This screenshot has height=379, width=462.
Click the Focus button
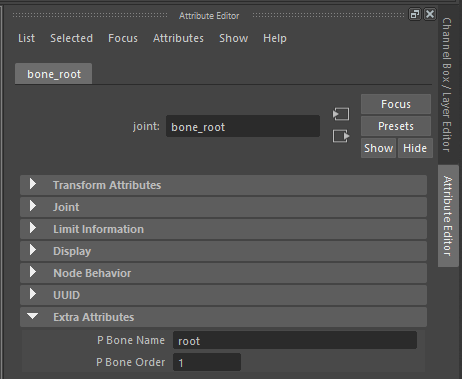tap(396, 104)
